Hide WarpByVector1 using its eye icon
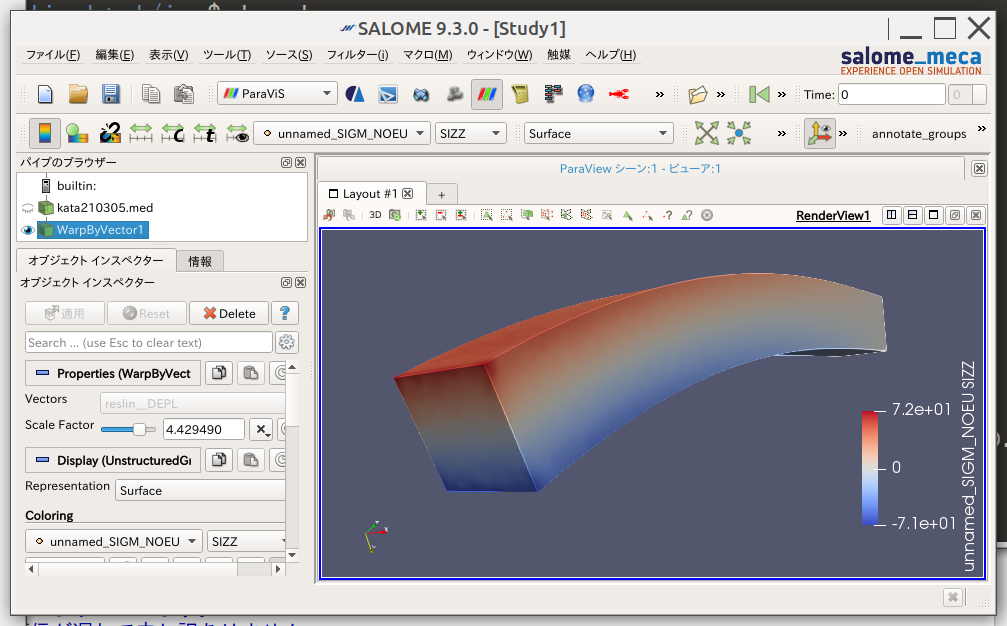The height and width of the screenshot is (626, 1007). pyautogui.click(x=27, y=230)
